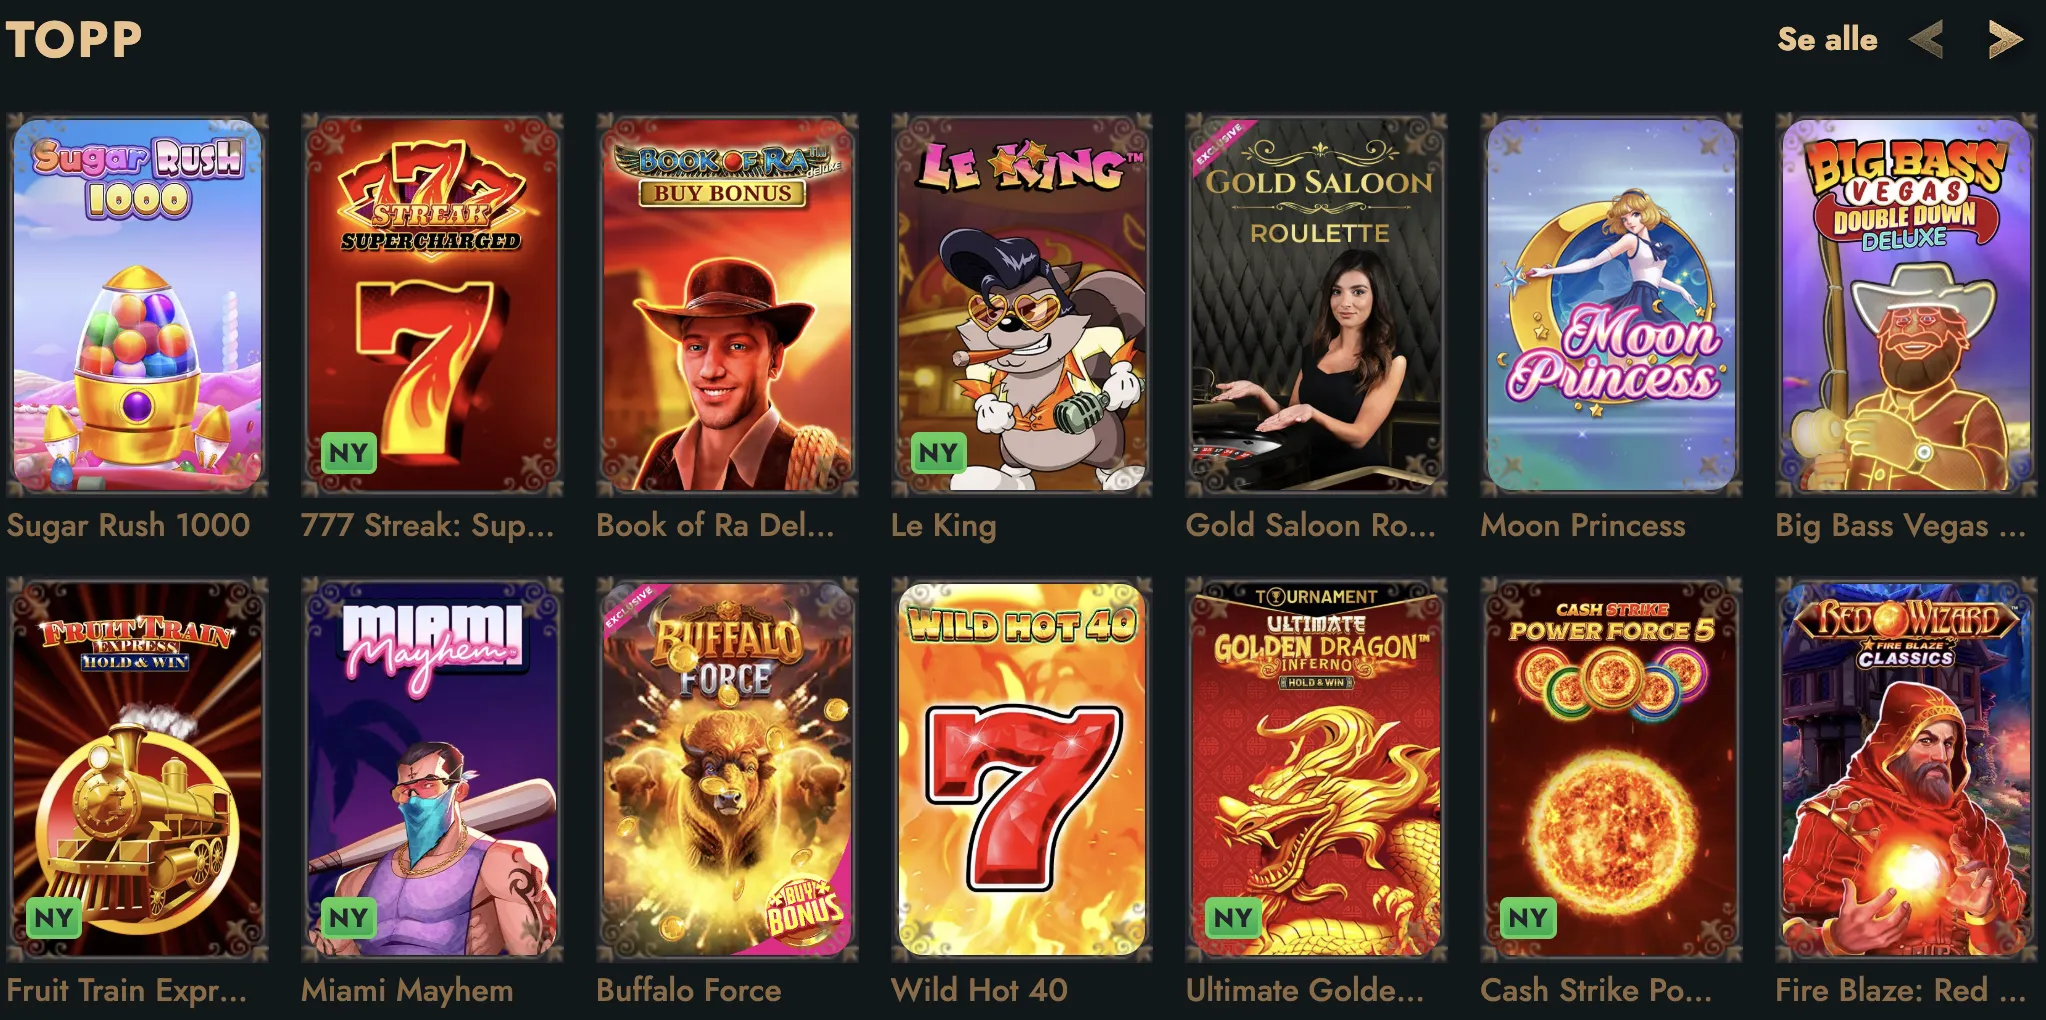Launch 777 Streak Supercharged game tile
Viewport: 2046px width, 1020px height.
432,305
